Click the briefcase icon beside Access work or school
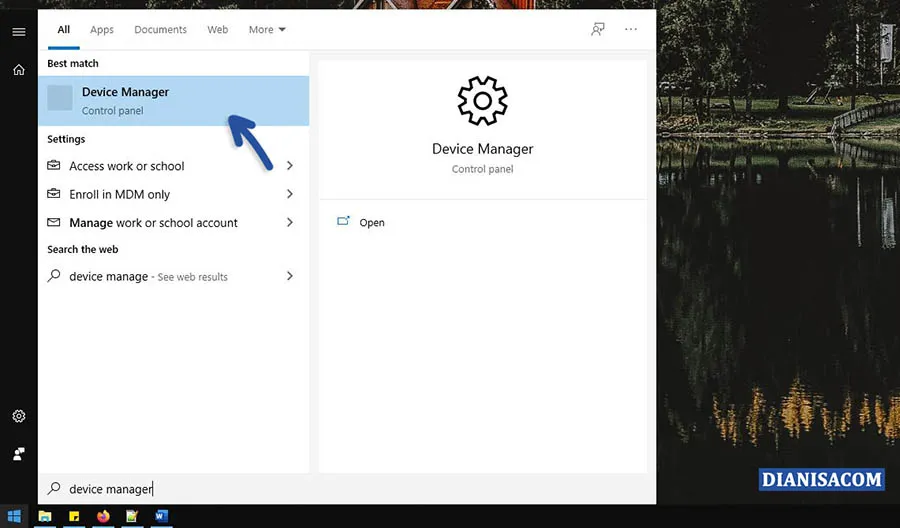This screenshot has height=528, width=900. [x=53, y=165]
